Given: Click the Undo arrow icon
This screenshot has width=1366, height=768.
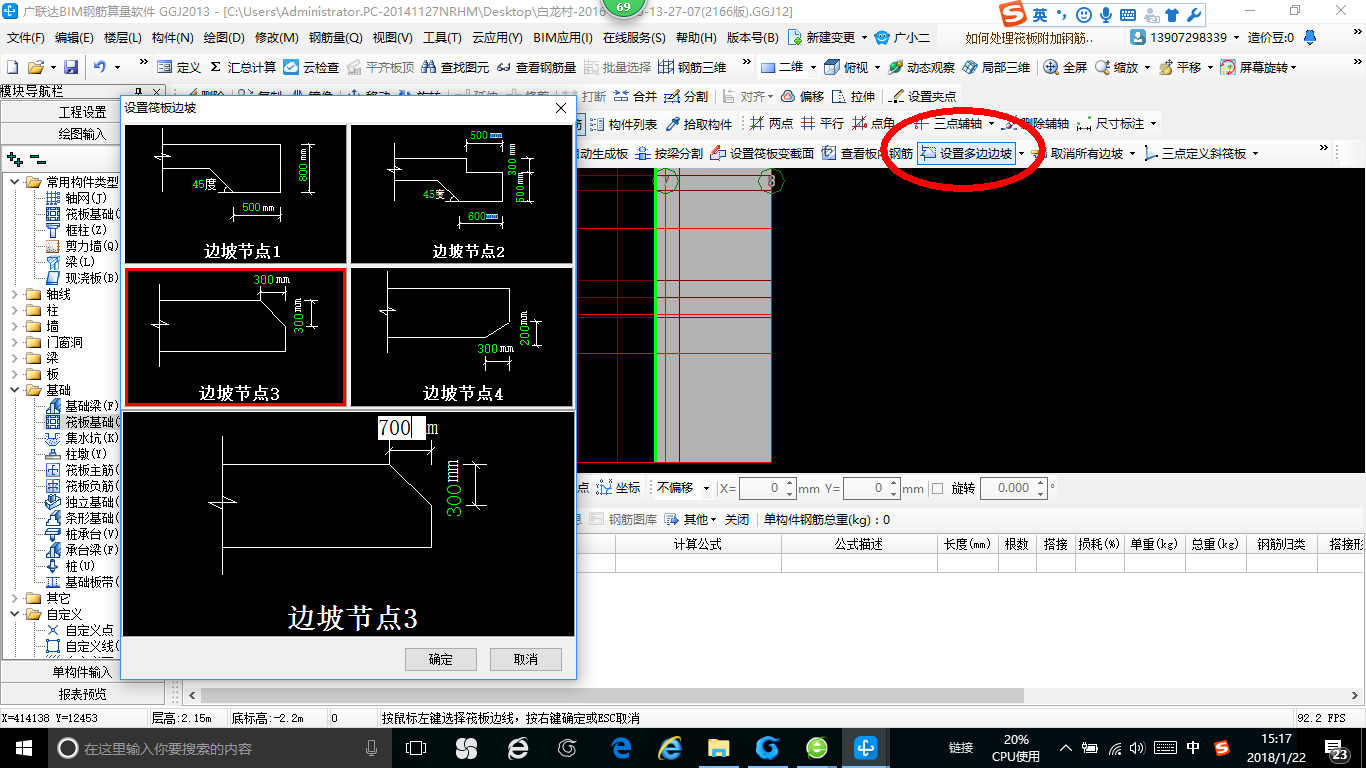Looking at the screenshot, I should pyautogui.click(x=100, y=67).
